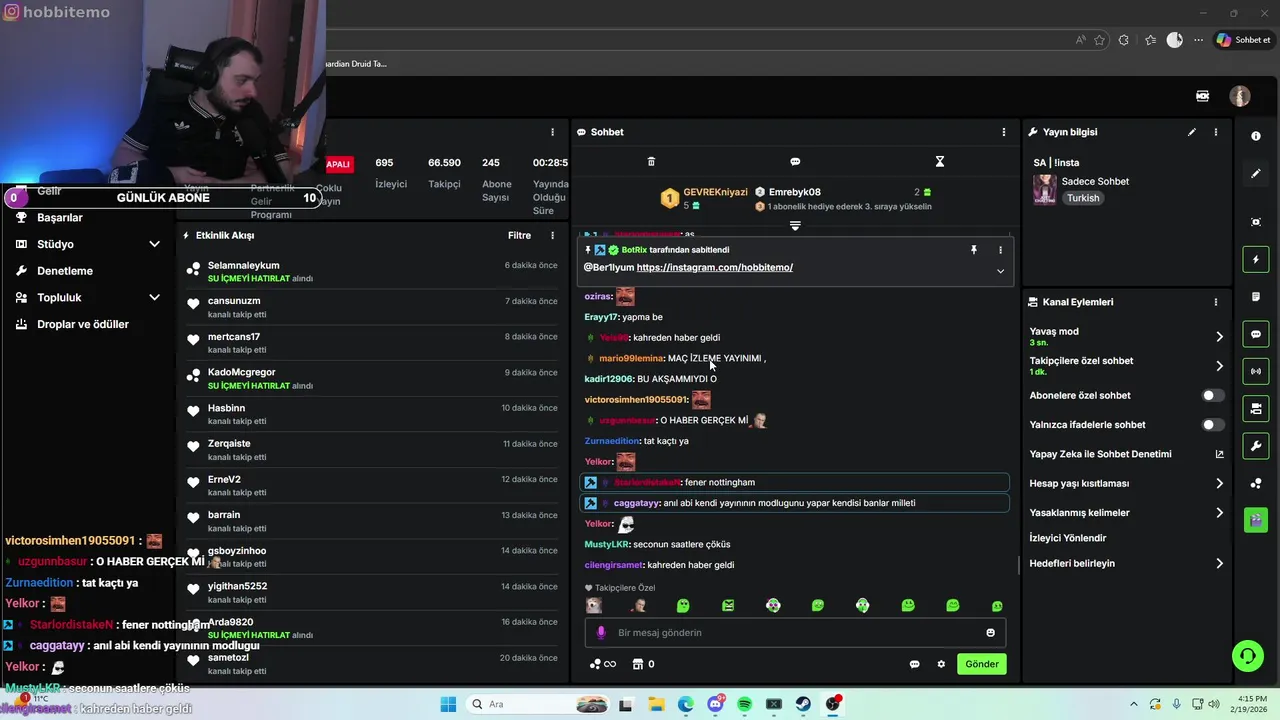Click the pin icon on pinned message

(x=973, y=250)
